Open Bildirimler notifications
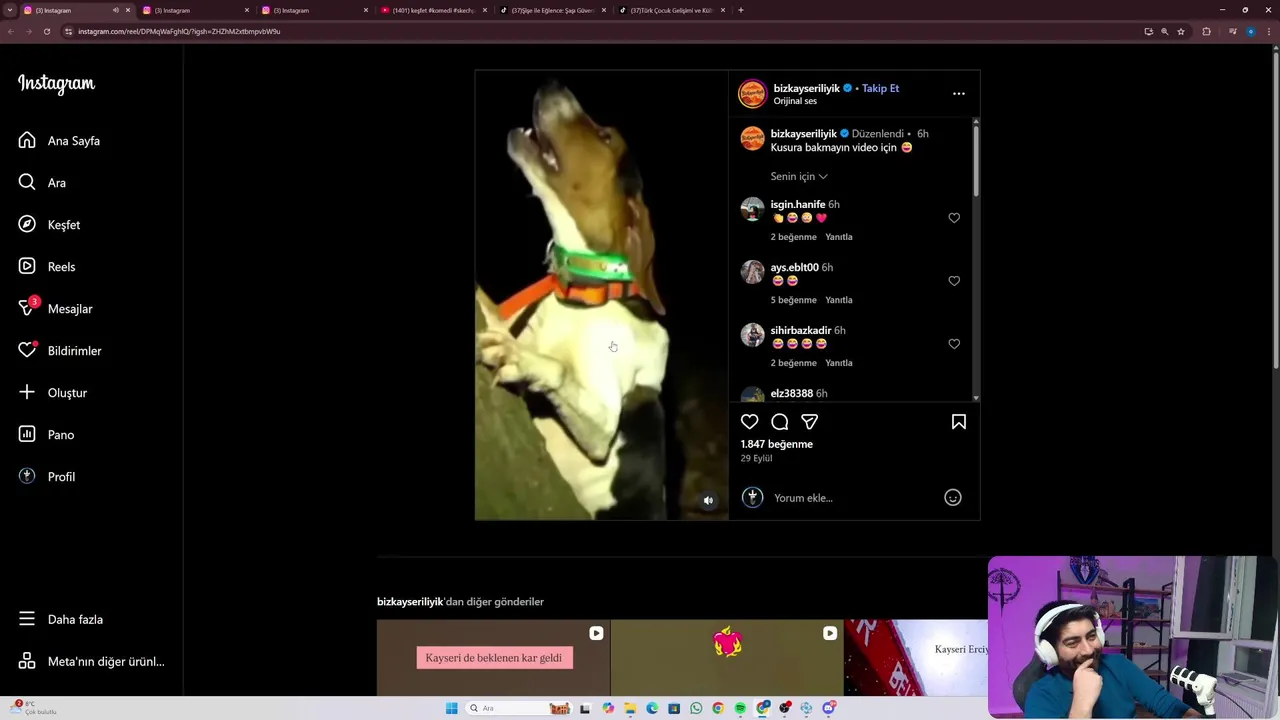Image resolution: width=1280 pixels, height=720 pixels. pos(60,351)
